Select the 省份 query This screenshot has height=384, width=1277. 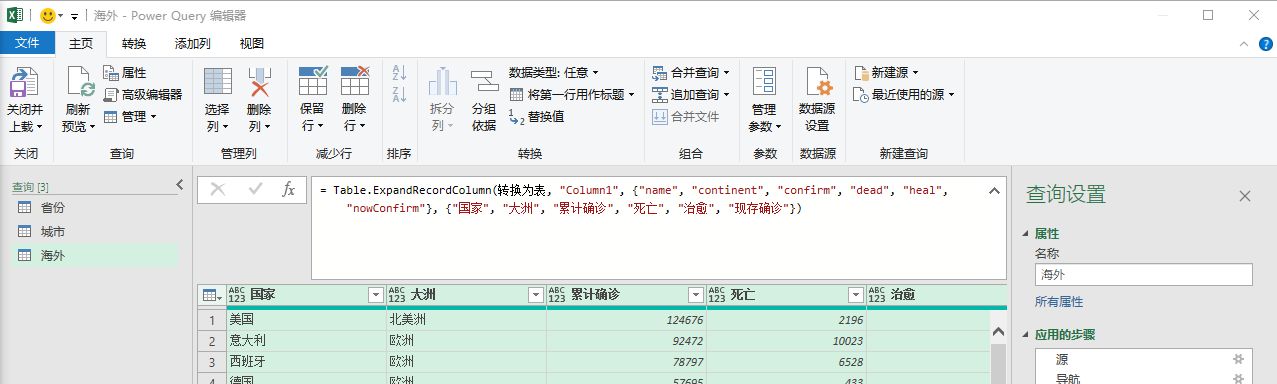[95, 207]
